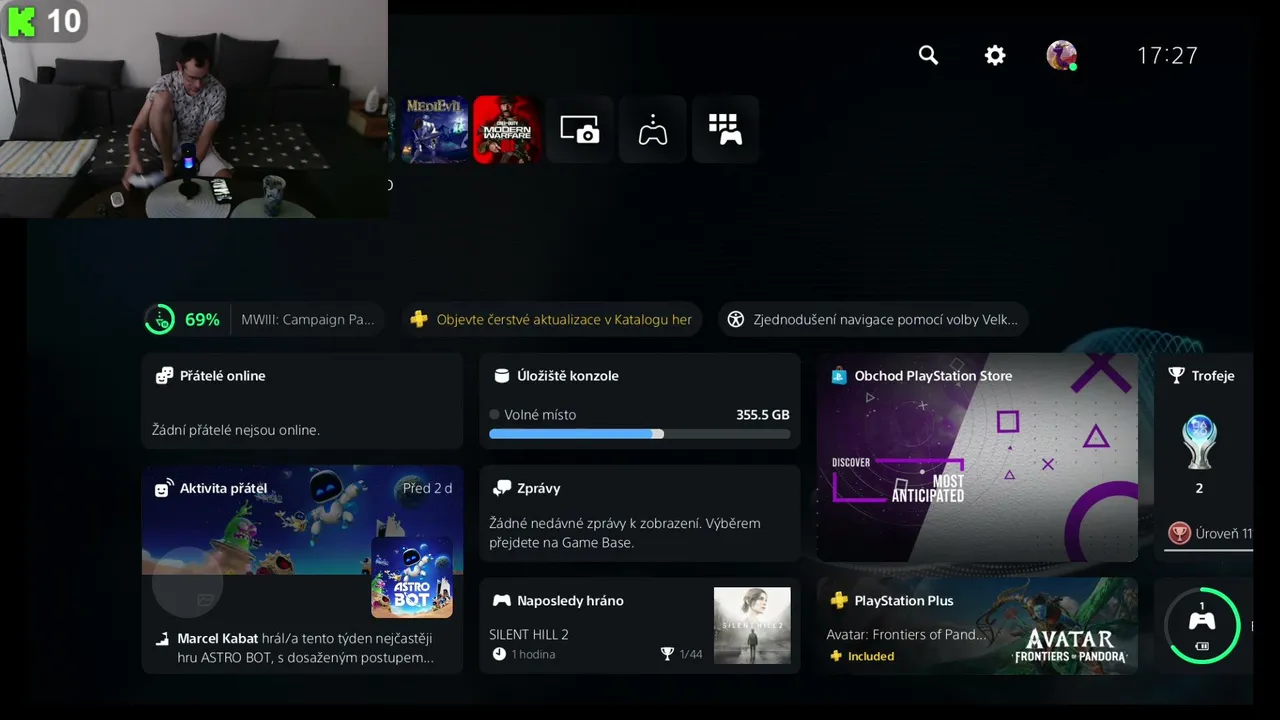1280x720 pixels.
Task: Click the Volné místo label
Action: coord(540,415)
